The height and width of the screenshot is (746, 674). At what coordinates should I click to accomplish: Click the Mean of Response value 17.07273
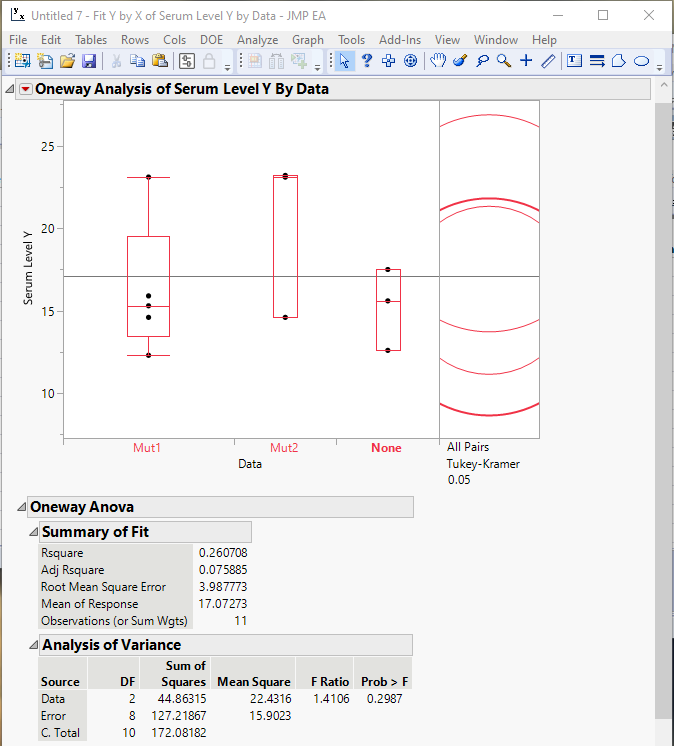223,604
